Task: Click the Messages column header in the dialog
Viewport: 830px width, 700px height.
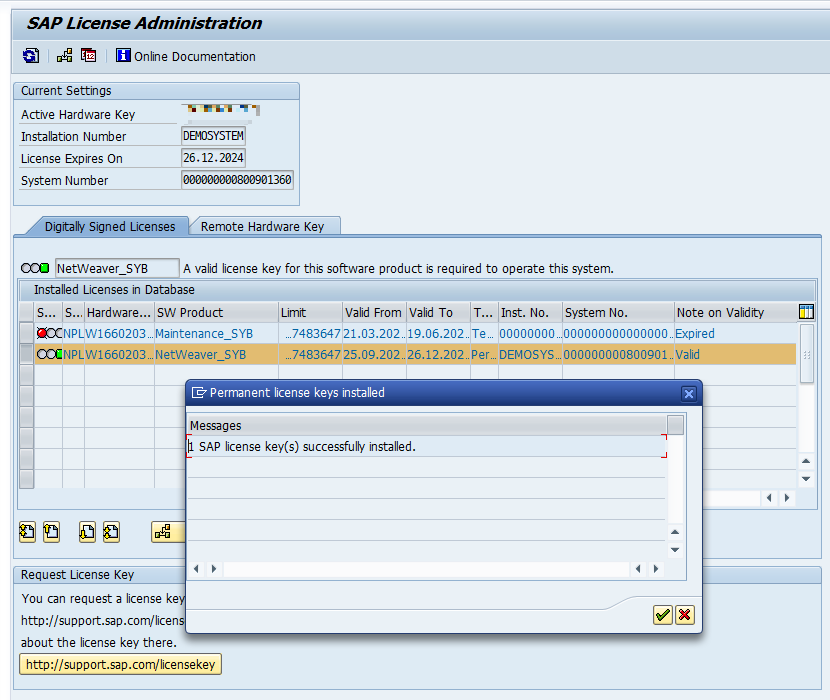Action: pyautogui.click(x=427, y=425)
